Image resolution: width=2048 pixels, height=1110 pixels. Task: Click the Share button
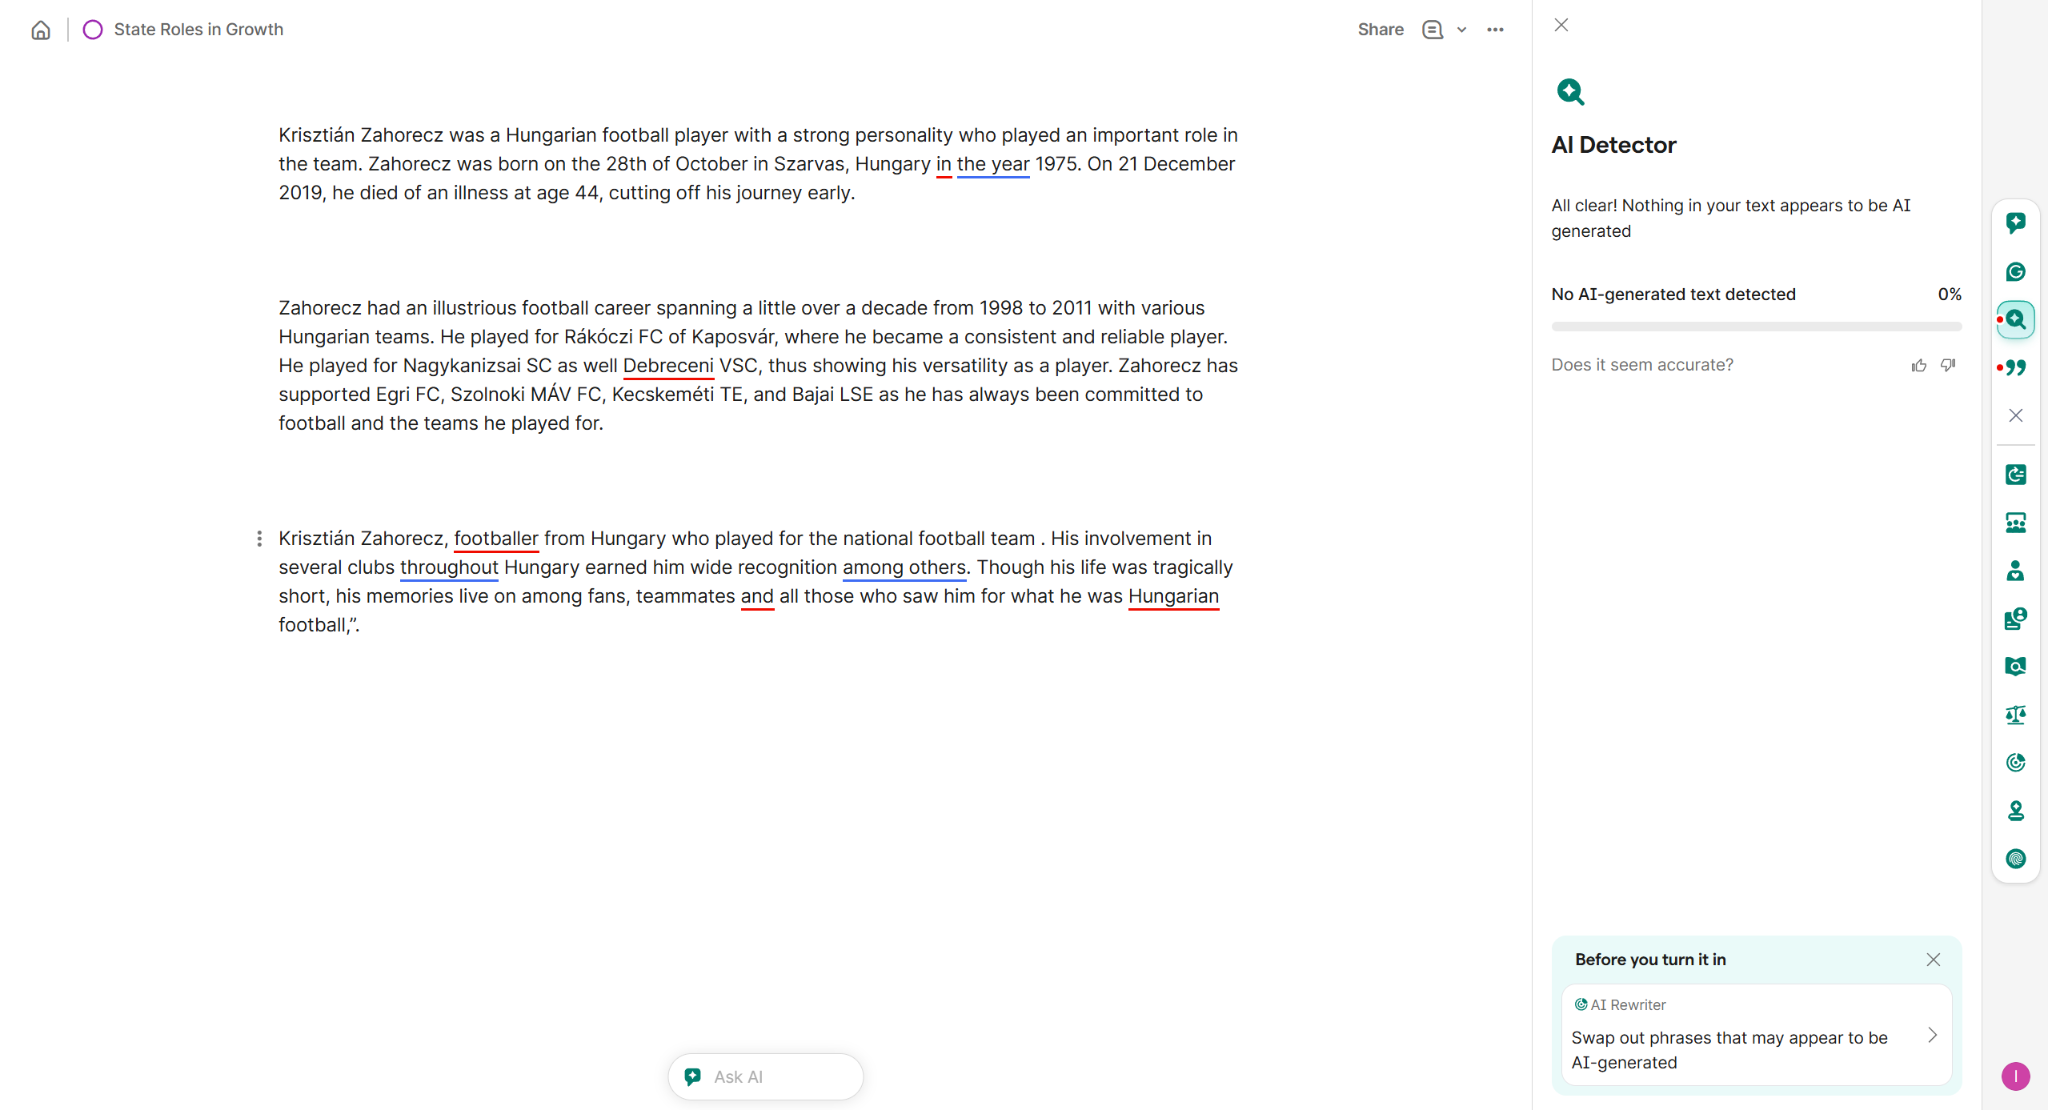pyautogui.click(x=1380, y=30)
